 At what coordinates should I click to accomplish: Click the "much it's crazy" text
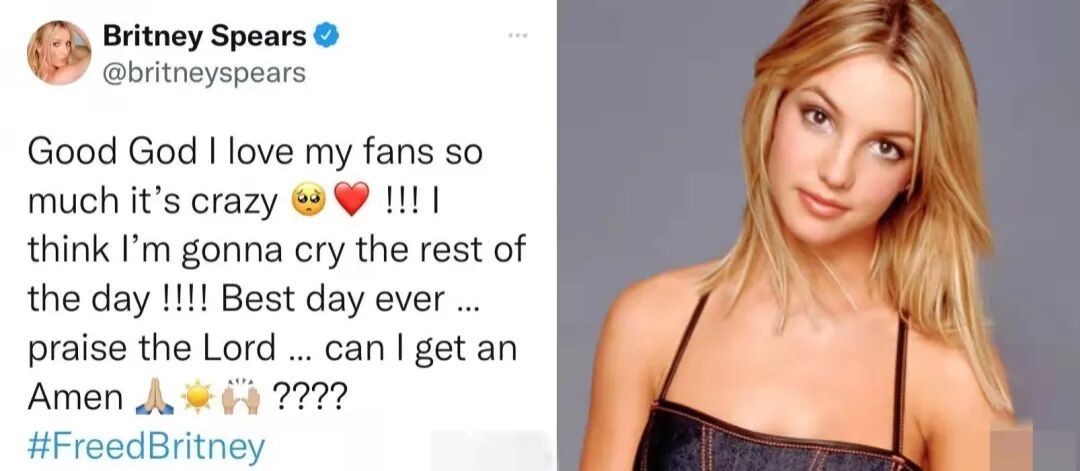(152, 202)
